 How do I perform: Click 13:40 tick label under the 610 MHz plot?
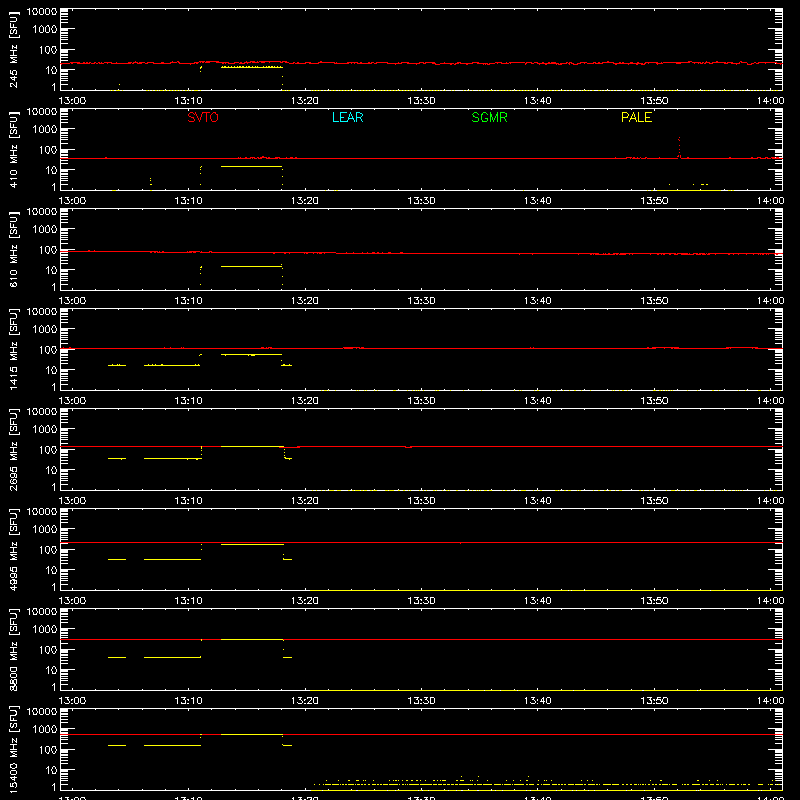click(538, 301)
